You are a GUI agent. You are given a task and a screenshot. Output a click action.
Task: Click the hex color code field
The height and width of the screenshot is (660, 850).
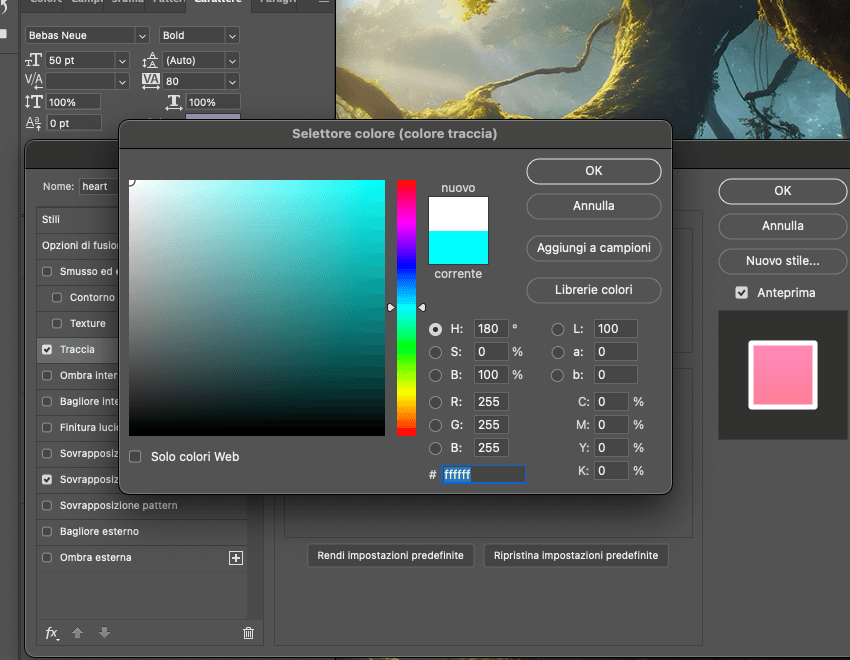click(483, 474)
